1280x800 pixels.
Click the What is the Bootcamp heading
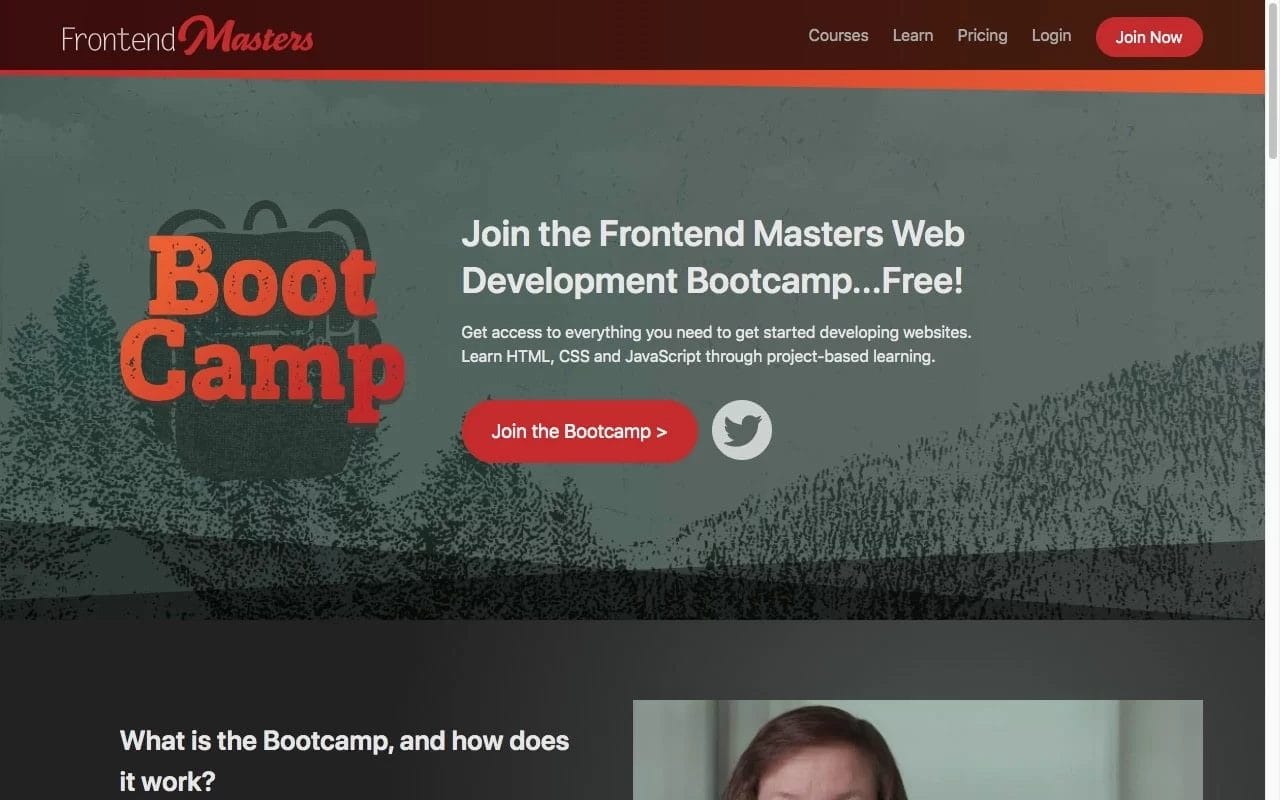coord(344,760)
